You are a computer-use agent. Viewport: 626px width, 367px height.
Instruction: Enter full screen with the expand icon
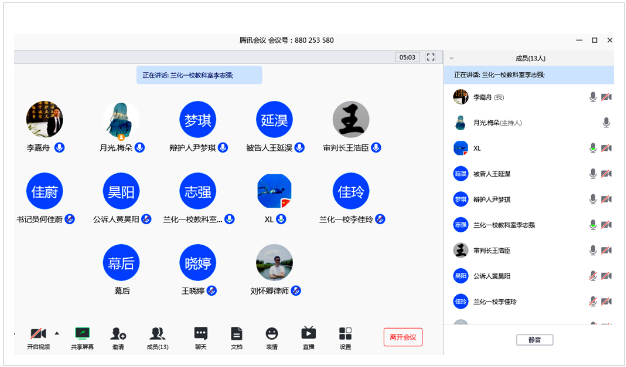(430, 57)
